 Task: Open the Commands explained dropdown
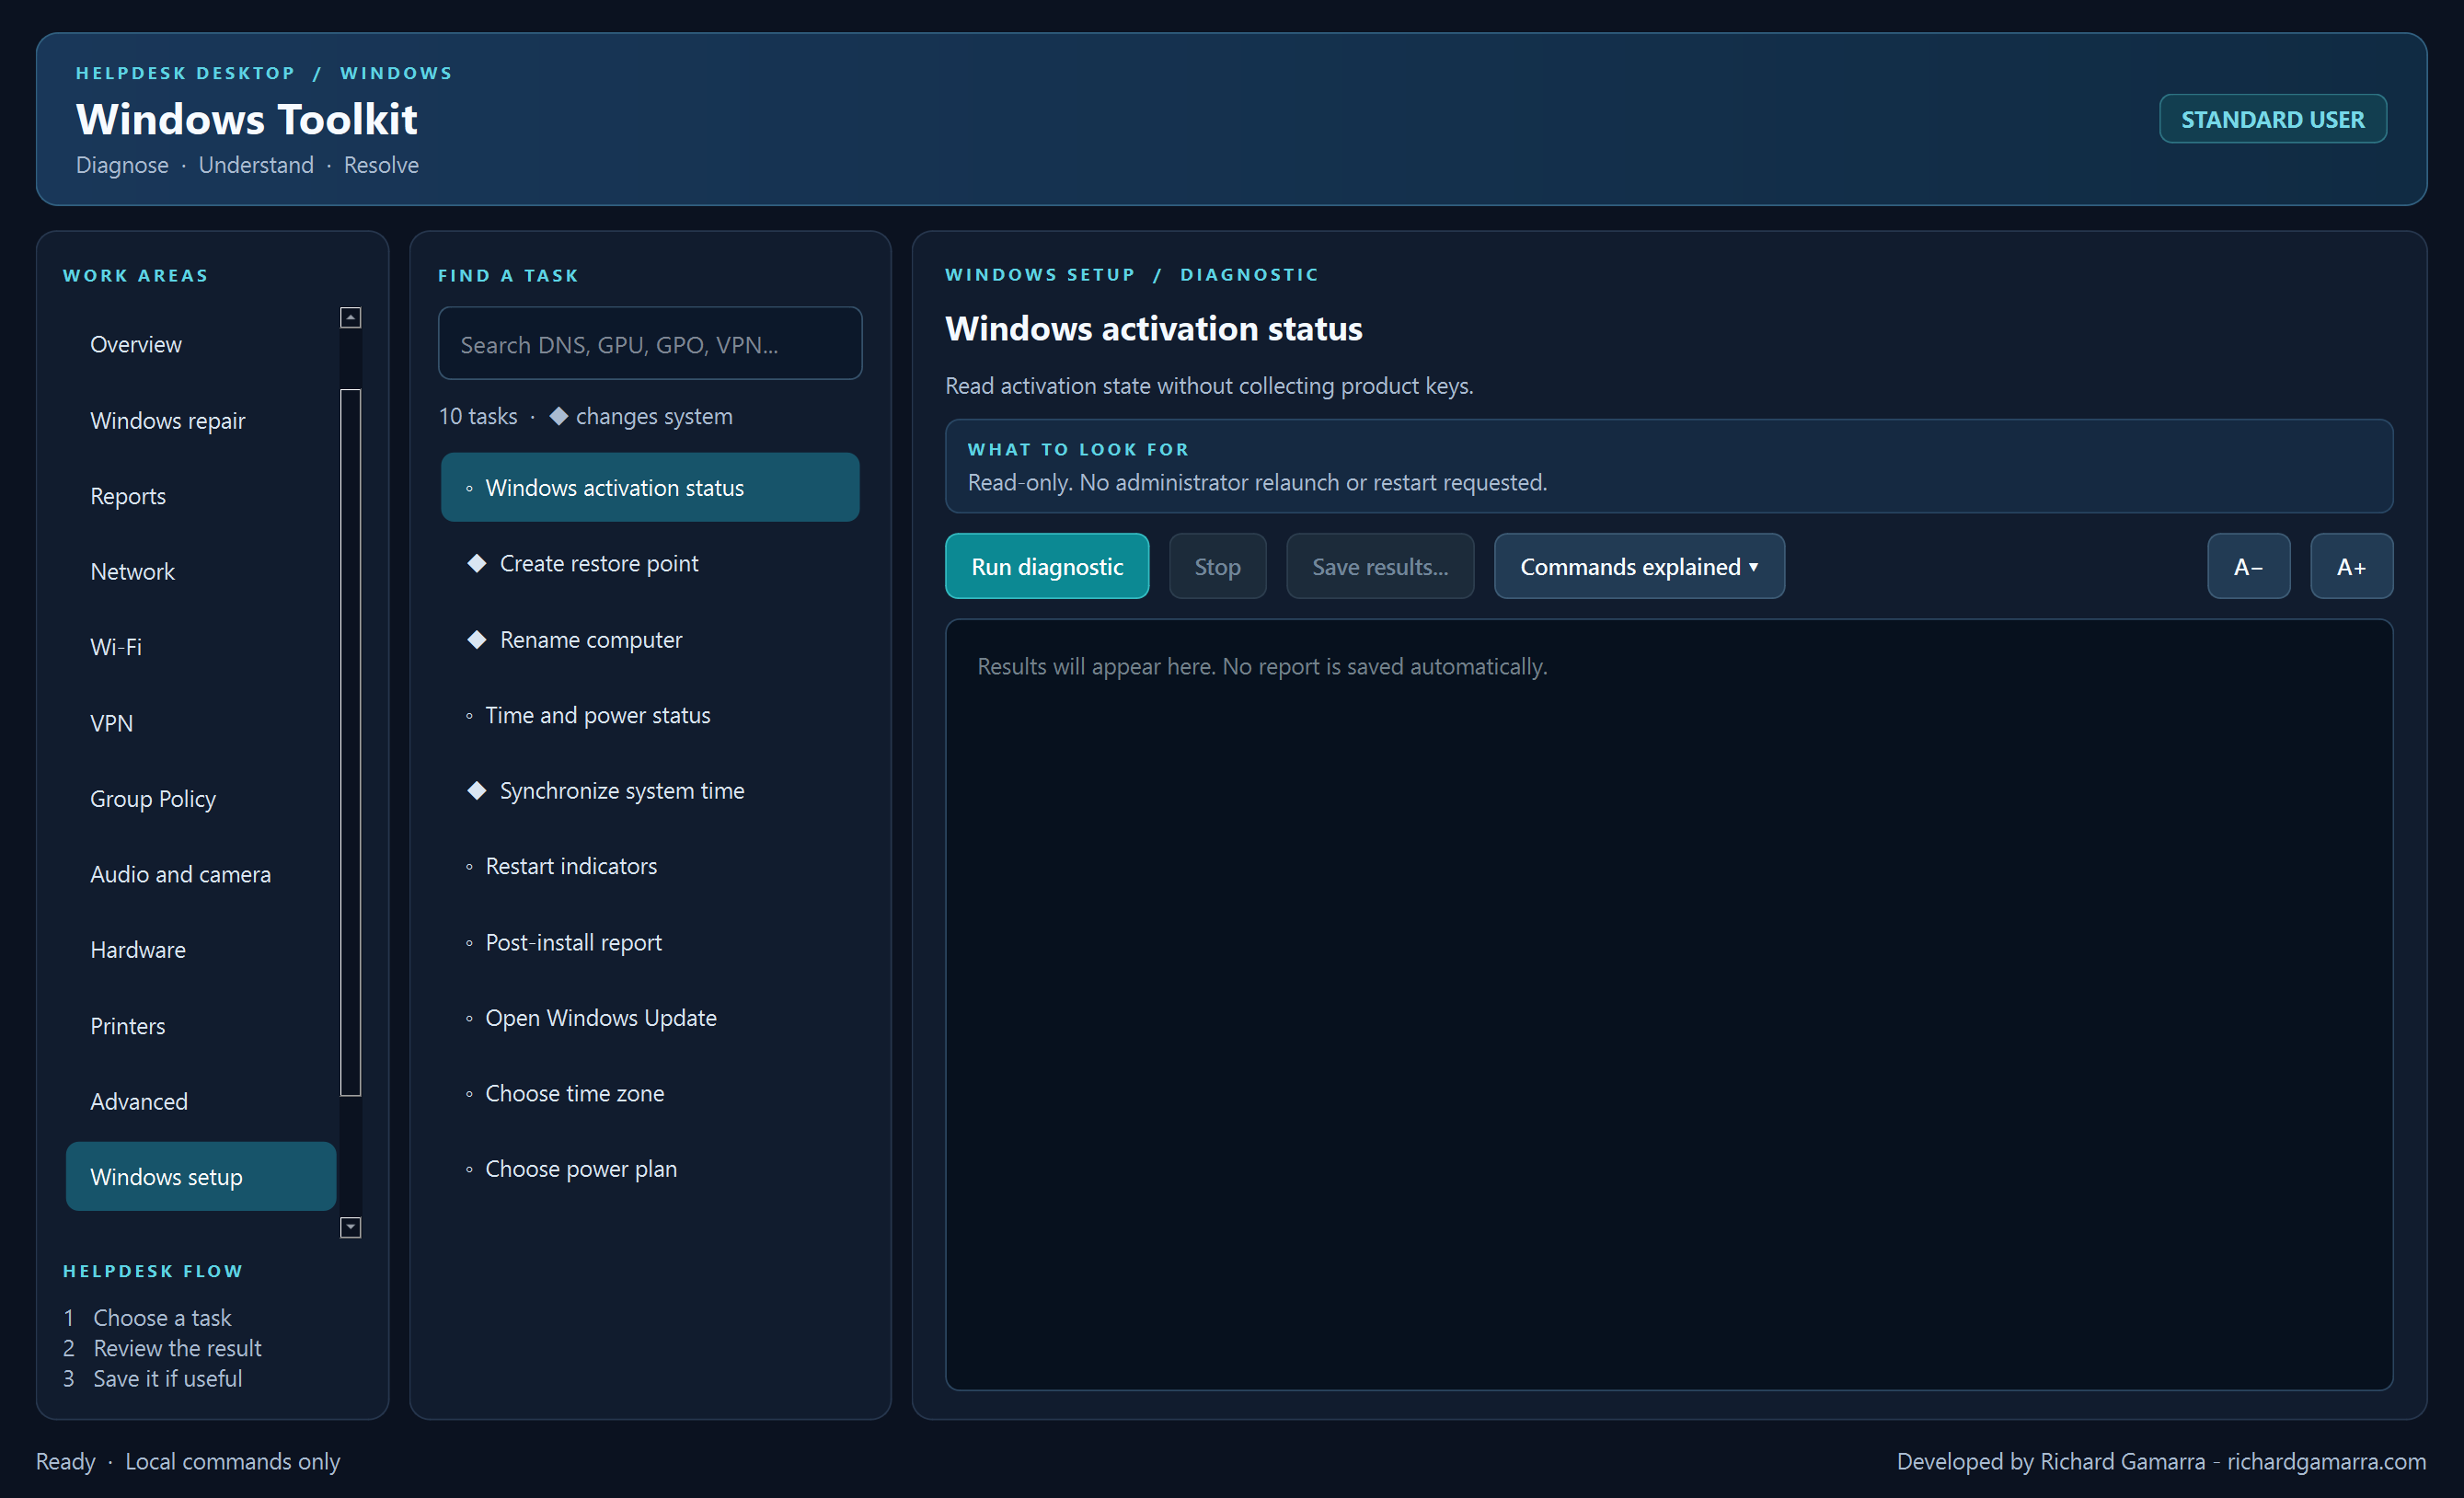click(1639, 566)
